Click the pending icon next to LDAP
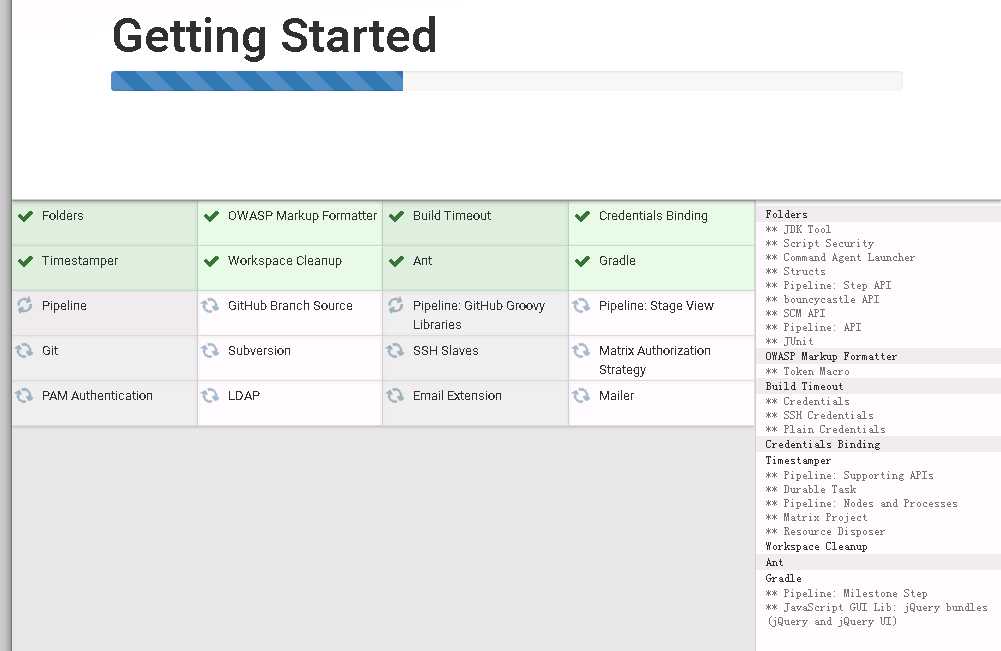 point(210,396)
